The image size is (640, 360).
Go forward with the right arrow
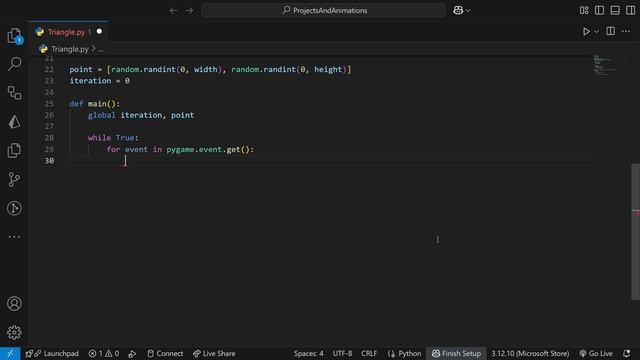[x=189, y=10]
